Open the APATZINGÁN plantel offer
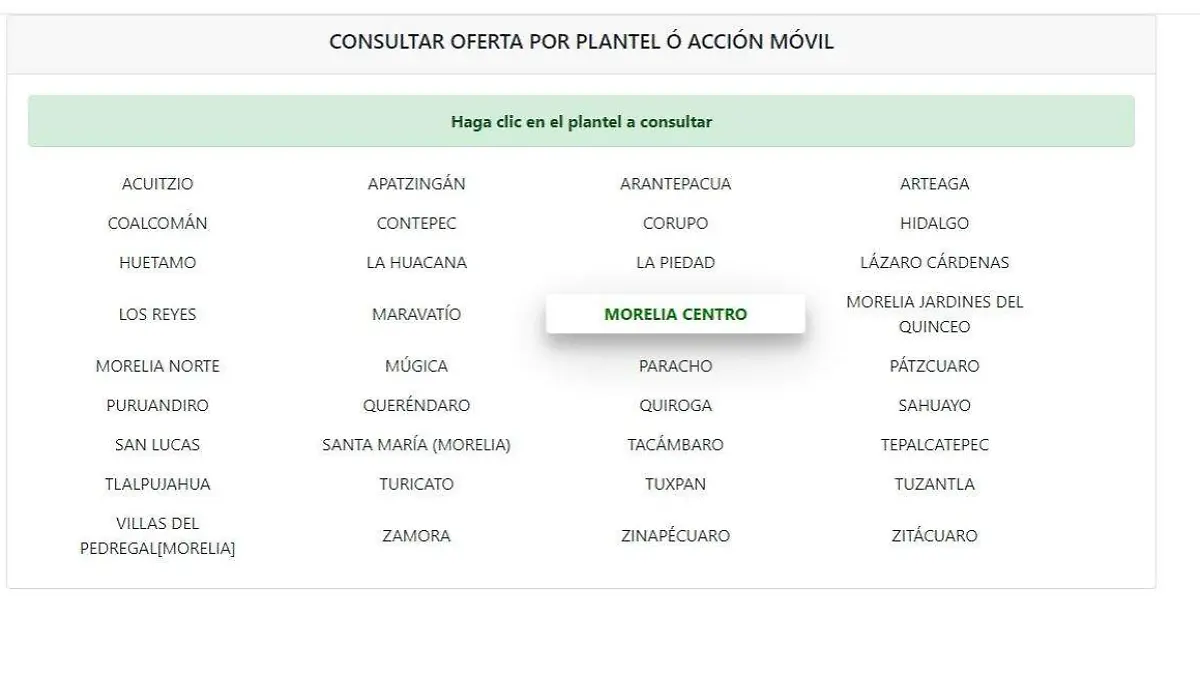Viewport: 1200px width, 675px height. point(417,183)
